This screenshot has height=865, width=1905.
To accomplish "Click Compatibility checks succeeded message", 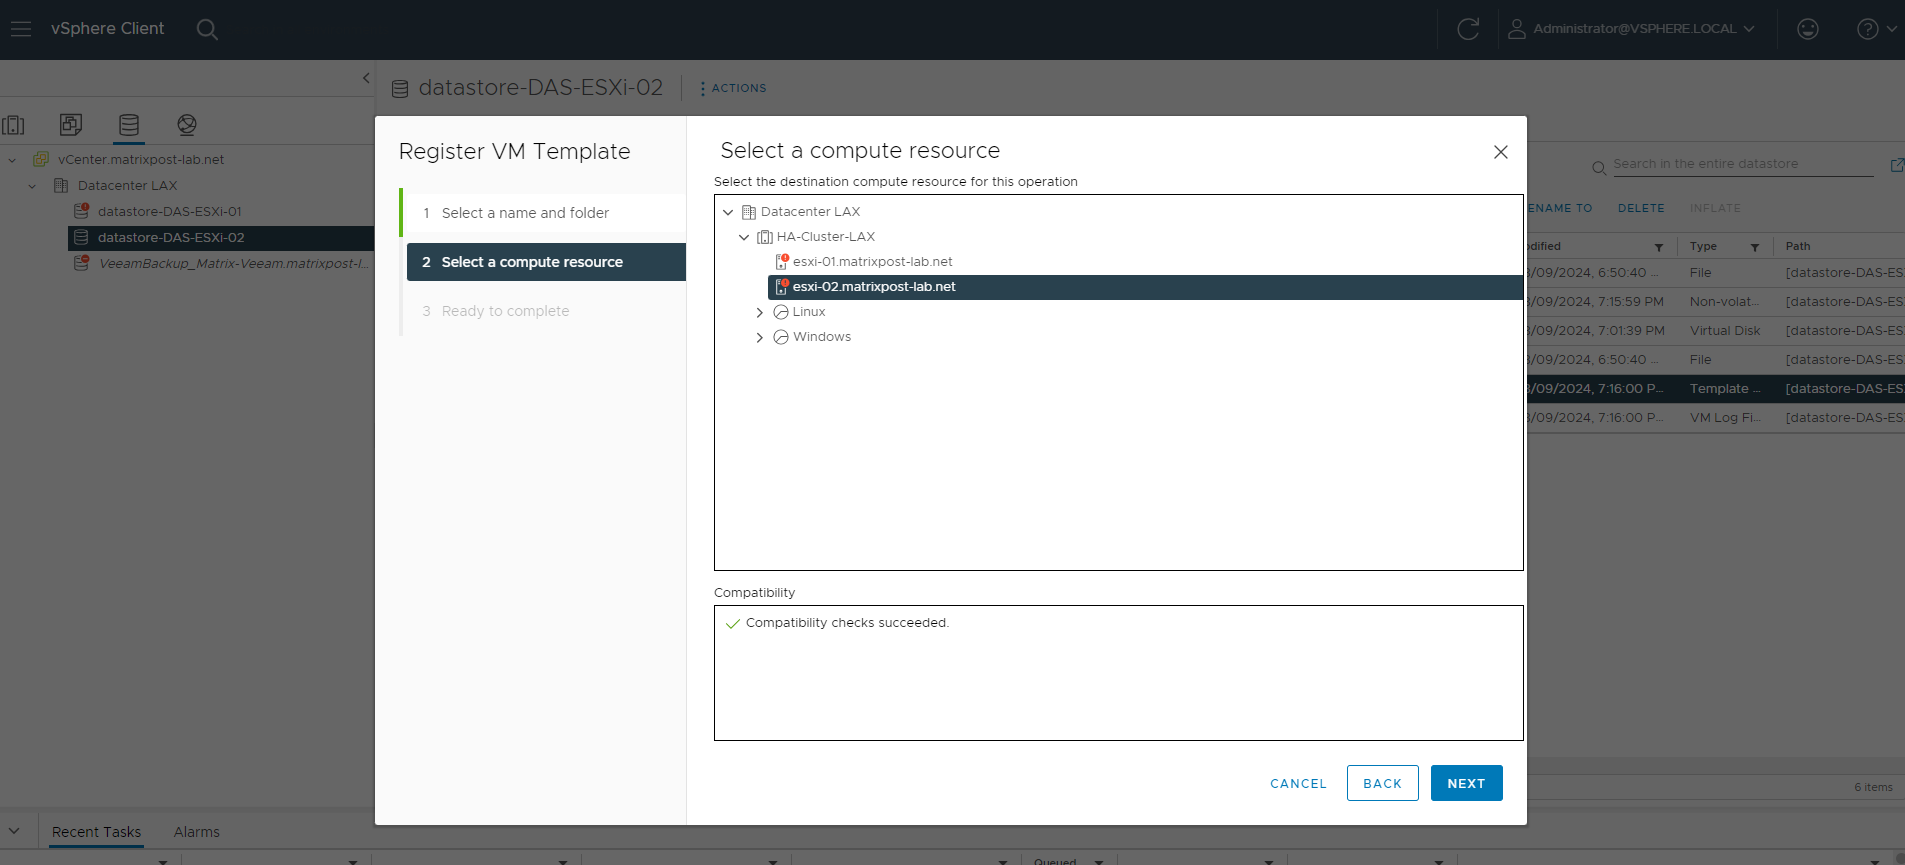I will [x=846, y=623].
